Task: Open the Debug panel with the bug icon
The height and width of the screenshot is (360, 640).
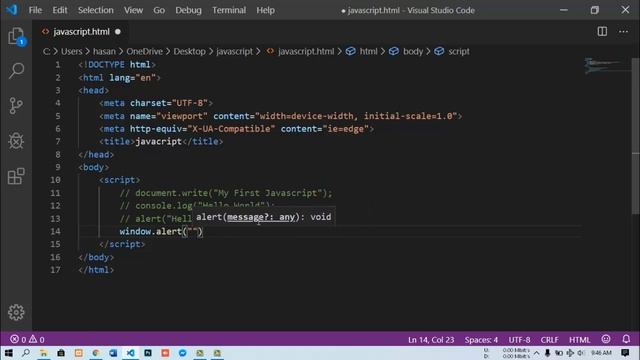Action: pos(16,141)
